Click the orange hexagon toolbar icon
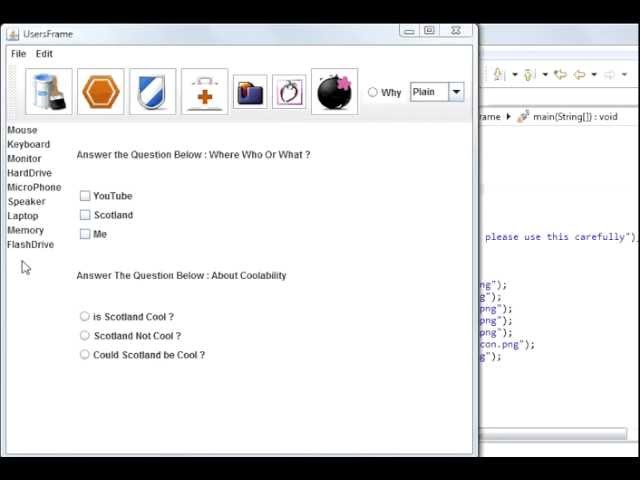The image size is (640, 480). coord(100,91)
